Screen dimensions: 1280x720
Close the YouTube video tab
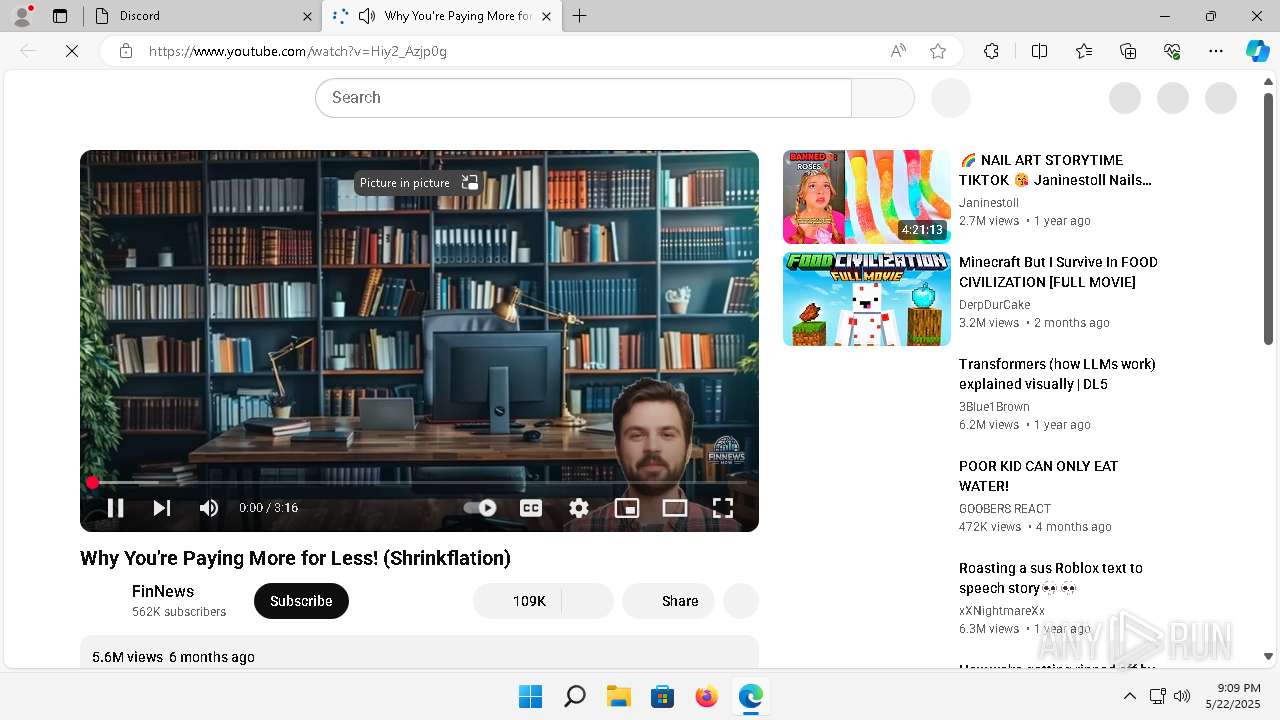[x=546, y=16]
